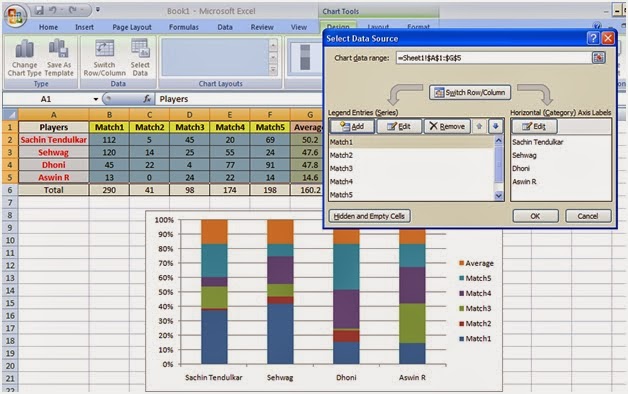Viewport: 628px width, 394px height.
Task: Click Sehwag in axis labels list
Action: (524, 155)
